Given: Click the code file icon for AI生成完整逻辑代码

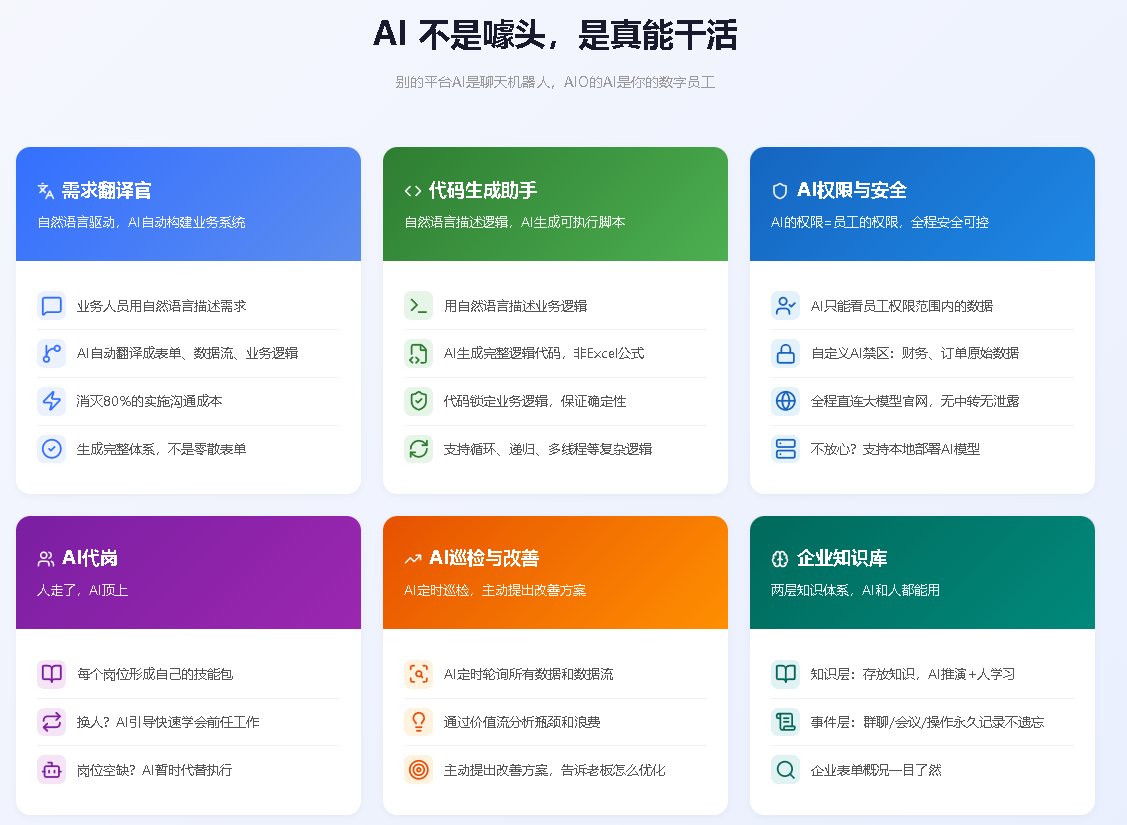Looking at the screenshot, I should [418, 354].
